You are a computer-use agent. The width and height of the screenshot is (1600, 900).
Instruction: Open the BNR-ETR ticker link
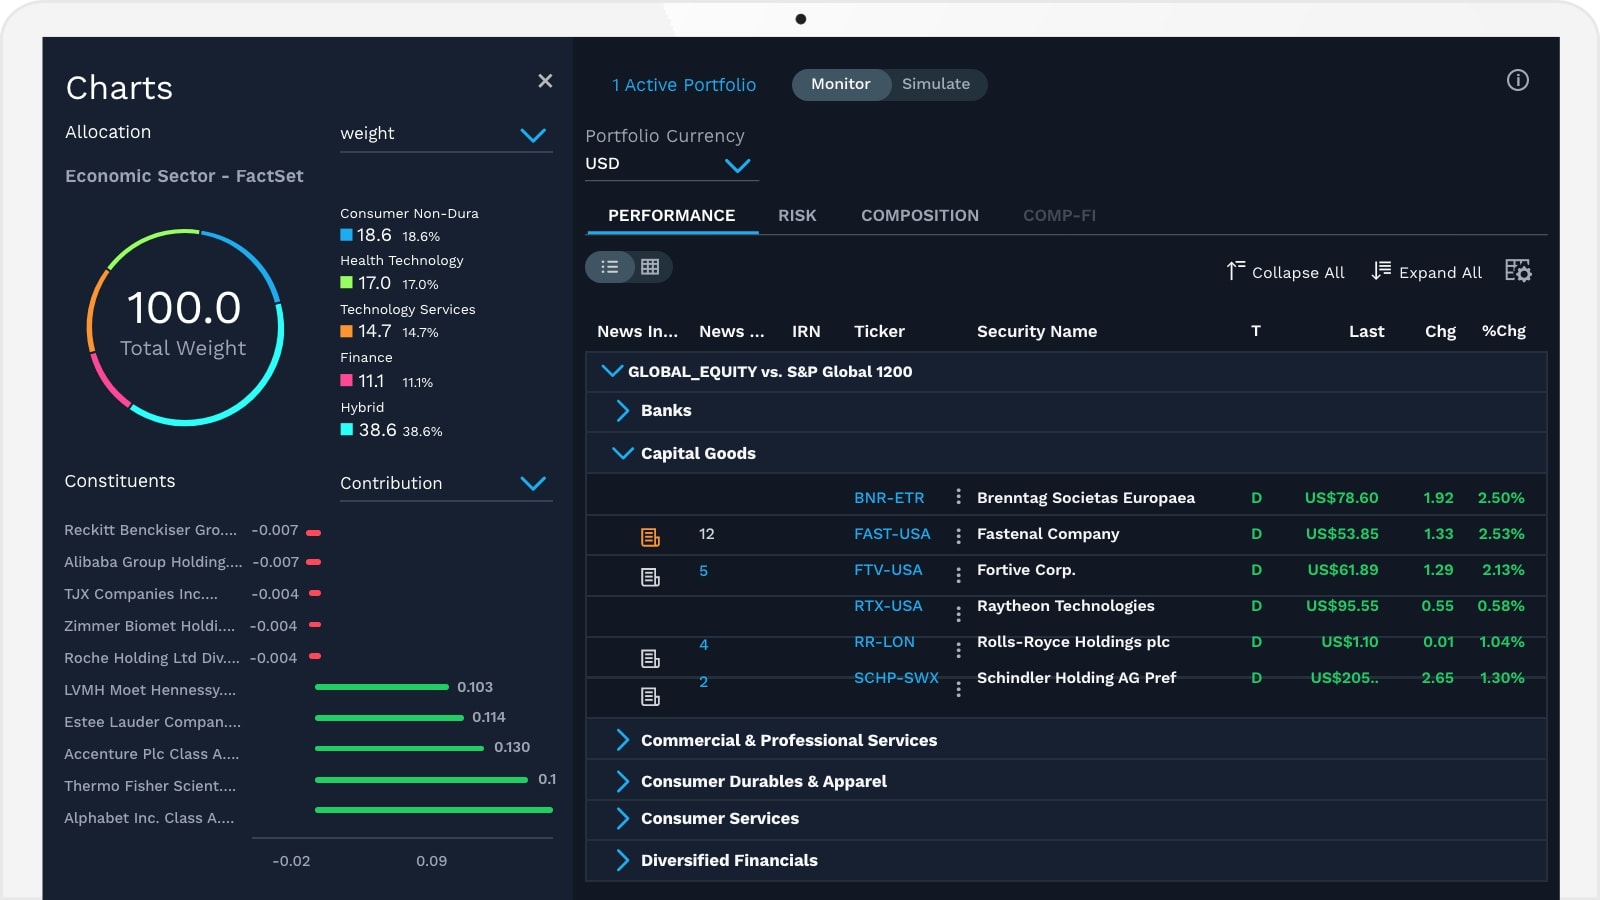(889, 498)
